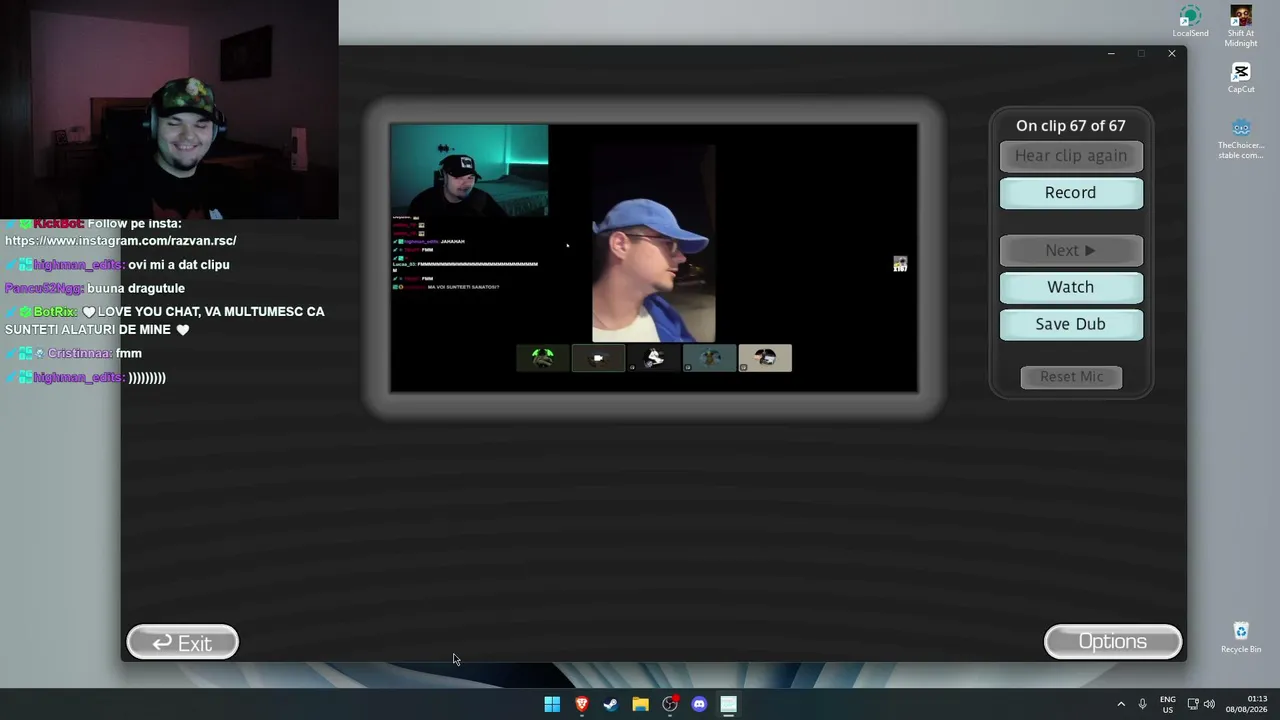Open the Windows Start menu
The image size is (1280, 720).
(552, 704)
